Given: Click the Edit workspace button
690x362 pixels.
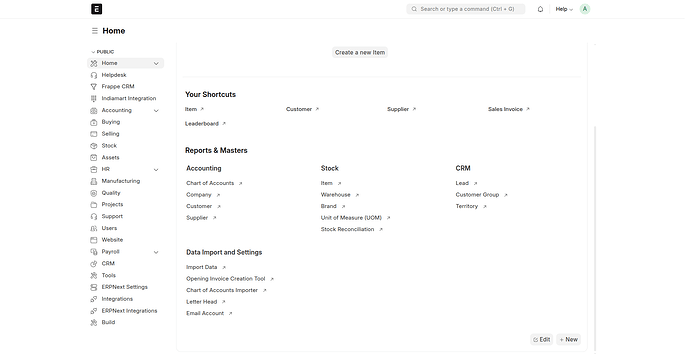Looking at the screenshot, I should [x=542, y=340].
